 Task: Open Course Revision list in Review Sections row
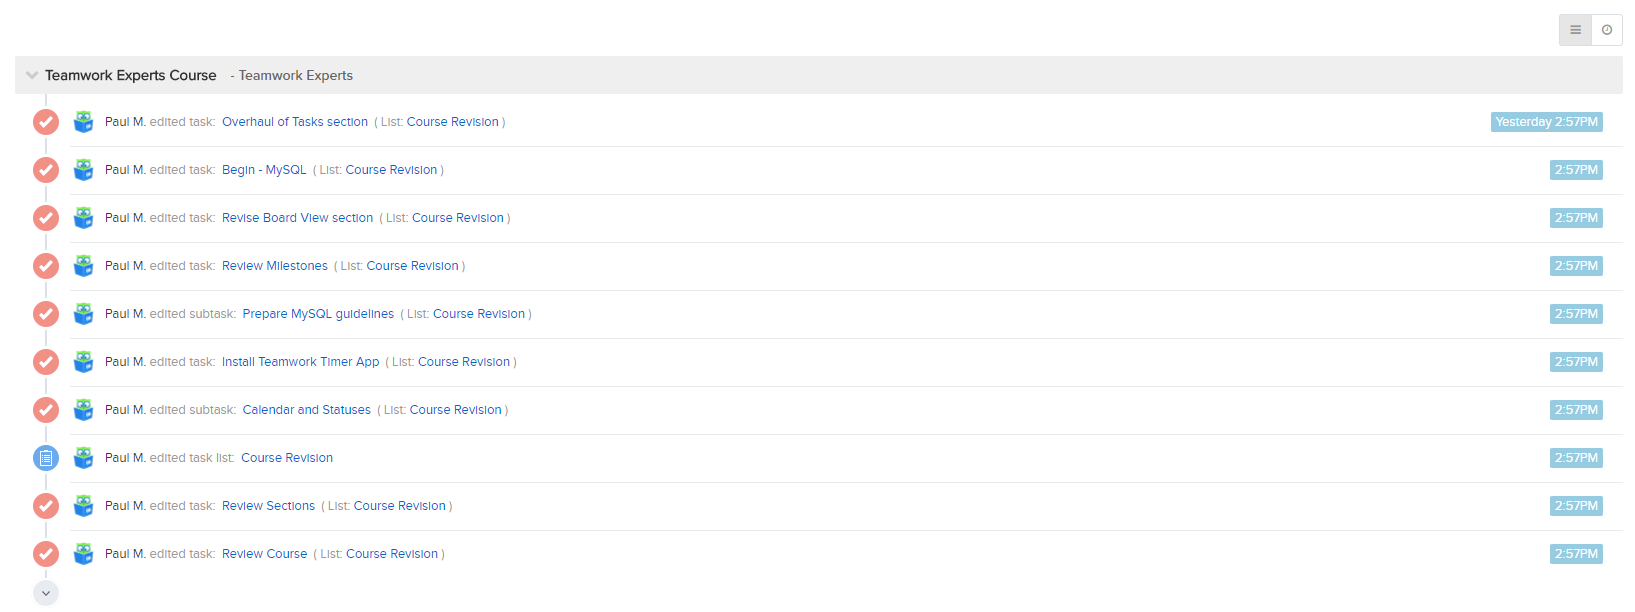pyautogui.click(x=400, y=506)
